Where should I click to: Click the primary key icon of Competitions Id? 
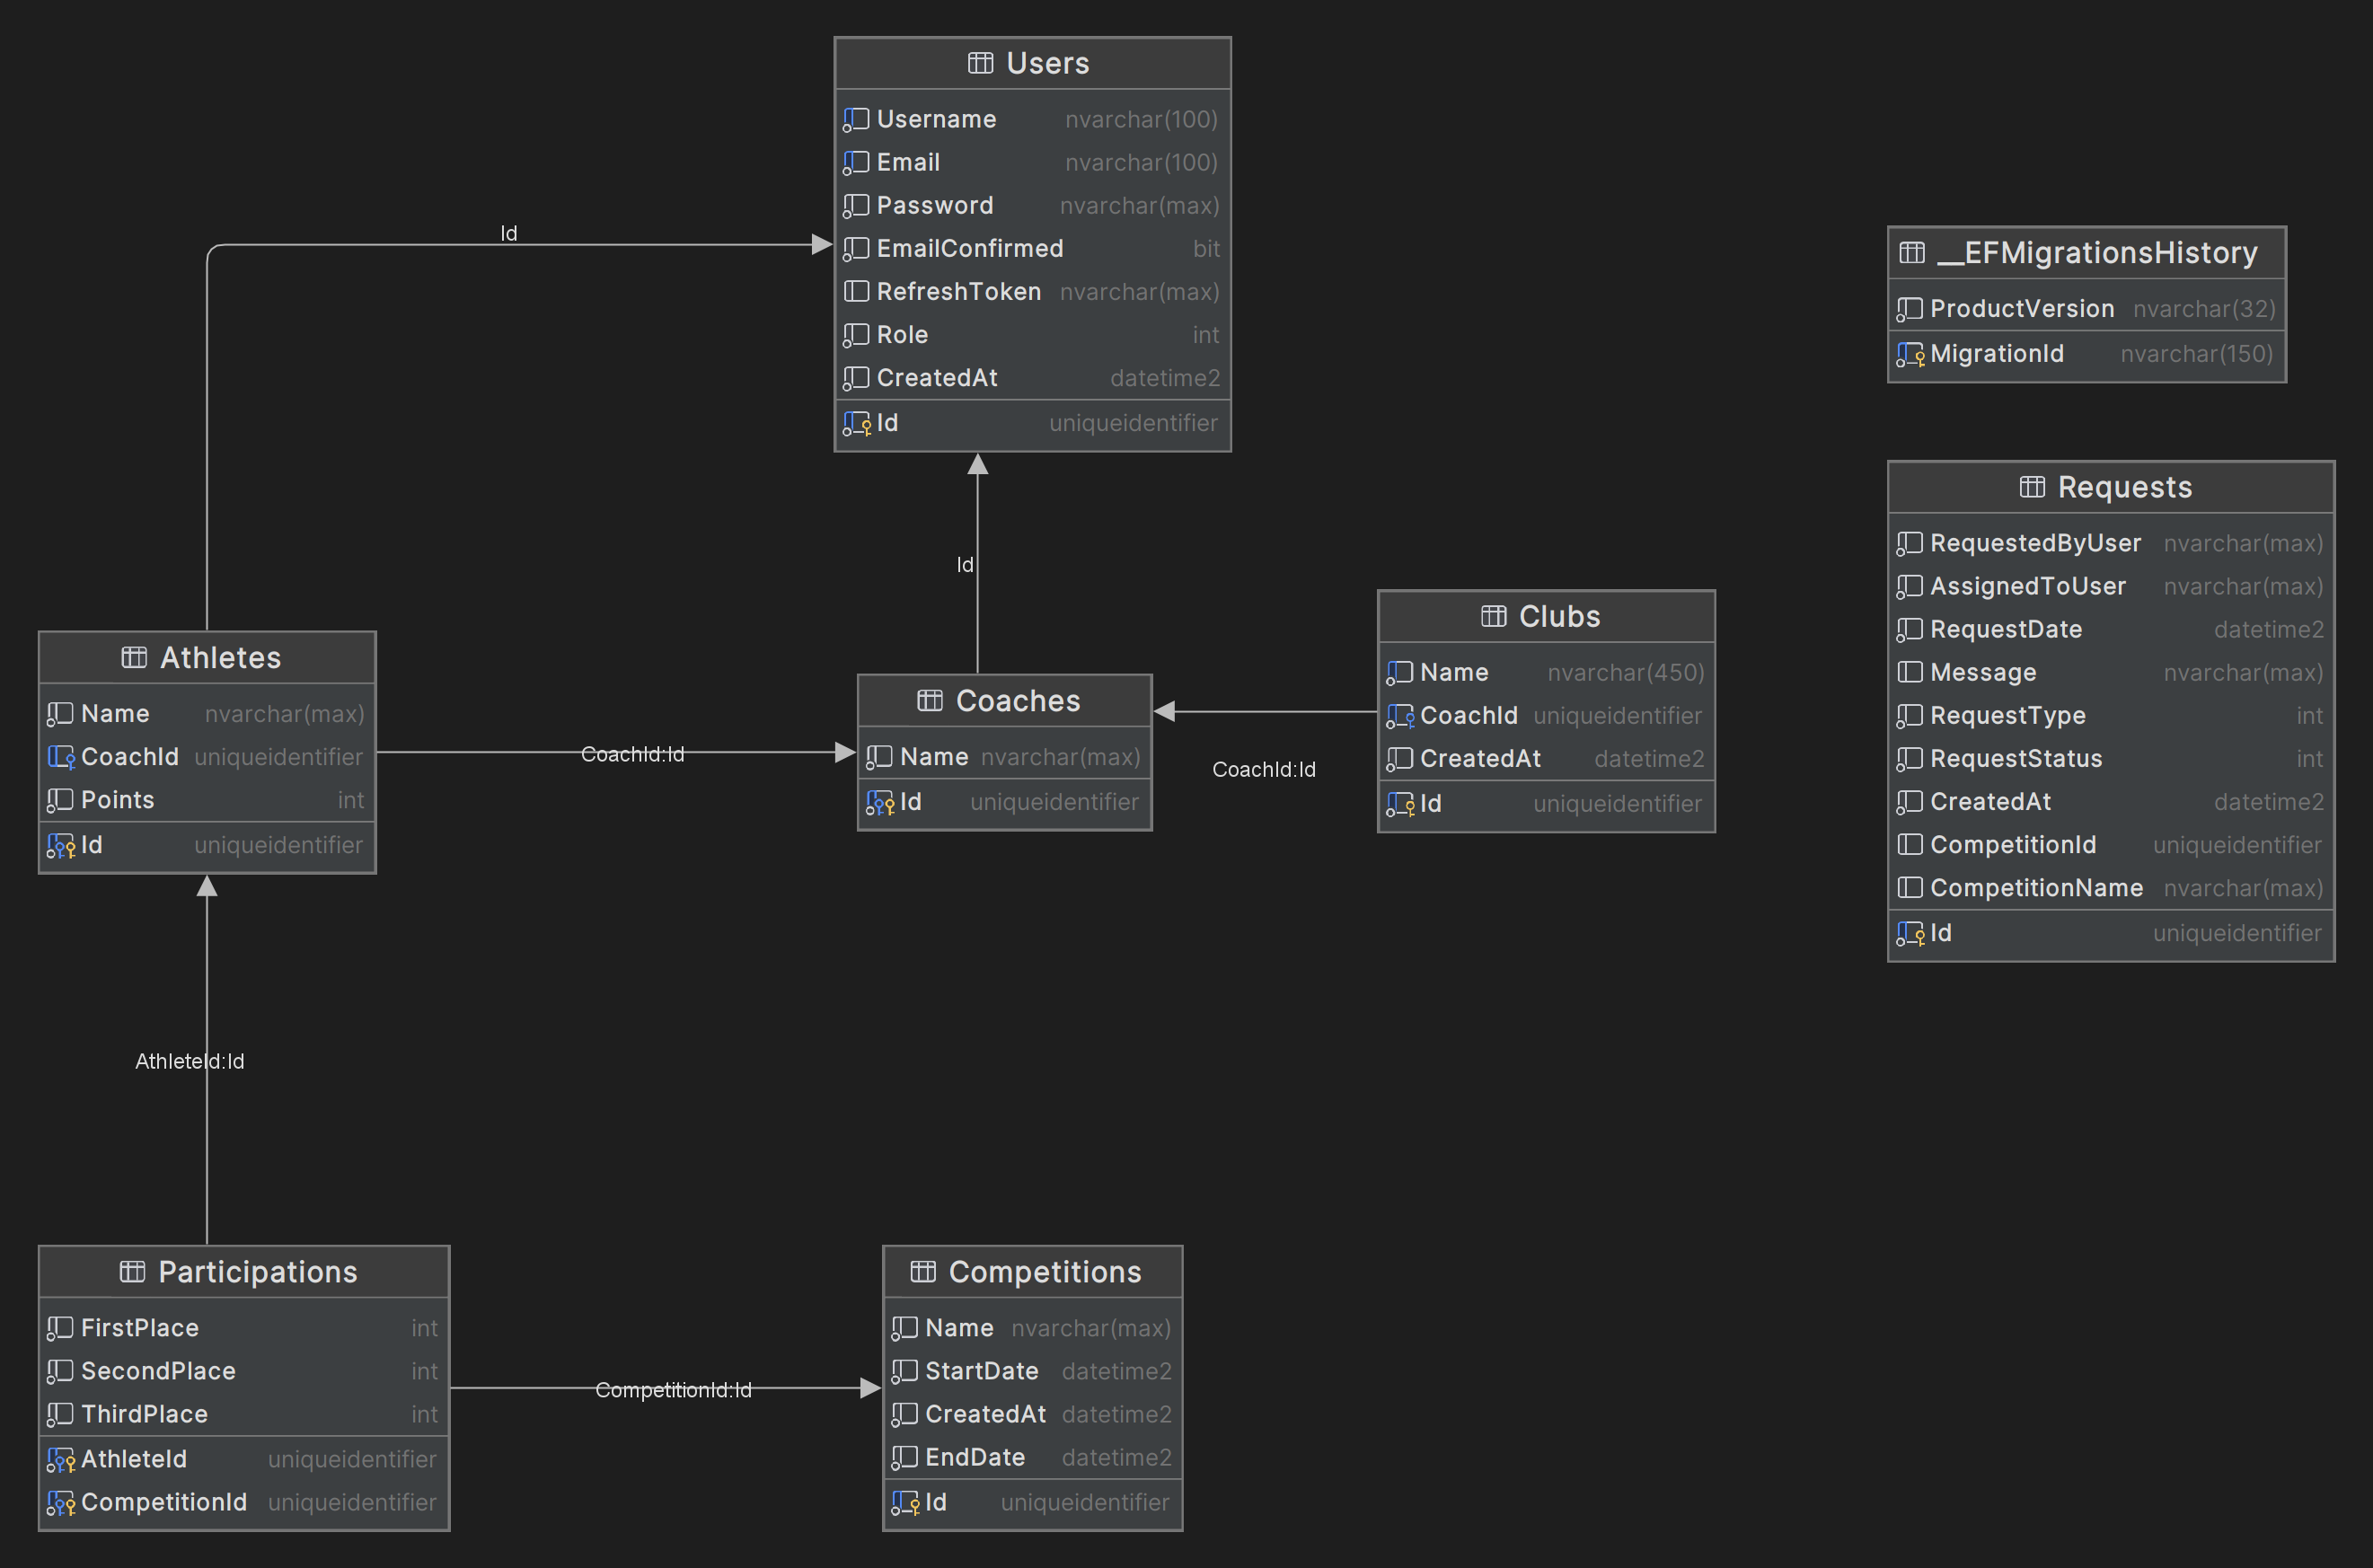(905, 1502)
